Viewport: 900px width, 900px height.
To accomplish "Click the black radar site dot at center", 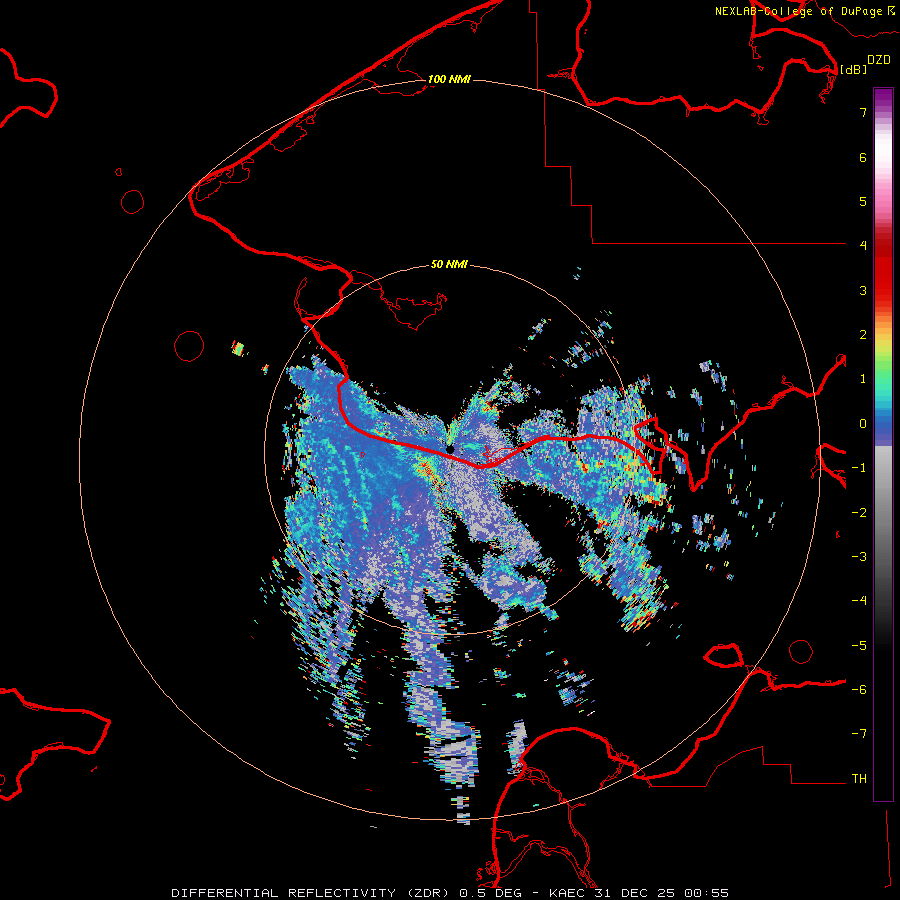I will [450, 449].
